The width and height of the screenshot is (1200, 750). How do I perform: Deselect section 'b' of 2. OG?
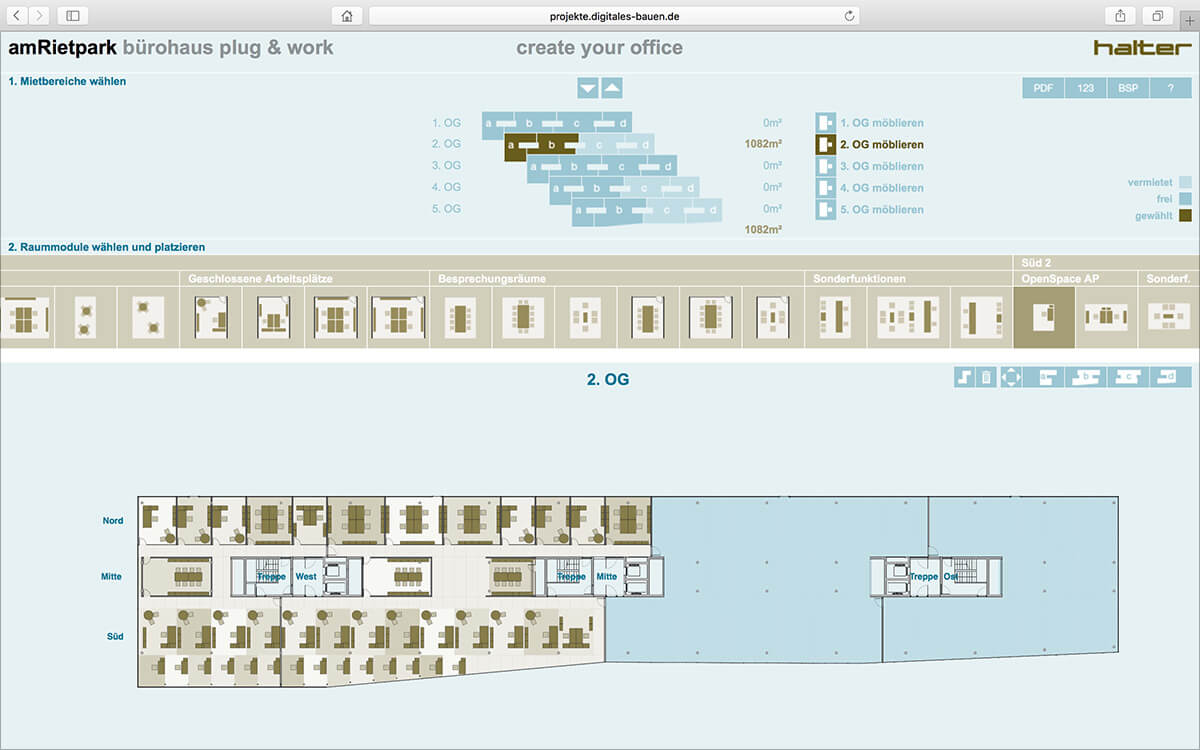(x=551, y=145)
